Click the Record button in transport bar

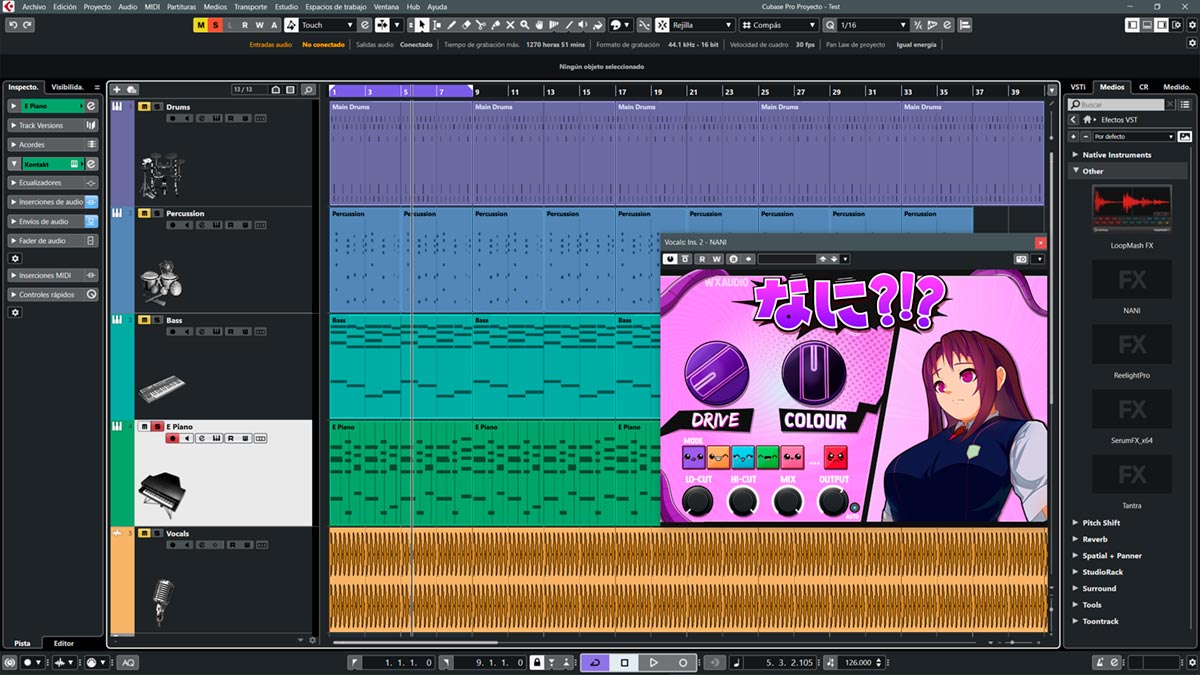pyautogui.click(x=683, y=662)
